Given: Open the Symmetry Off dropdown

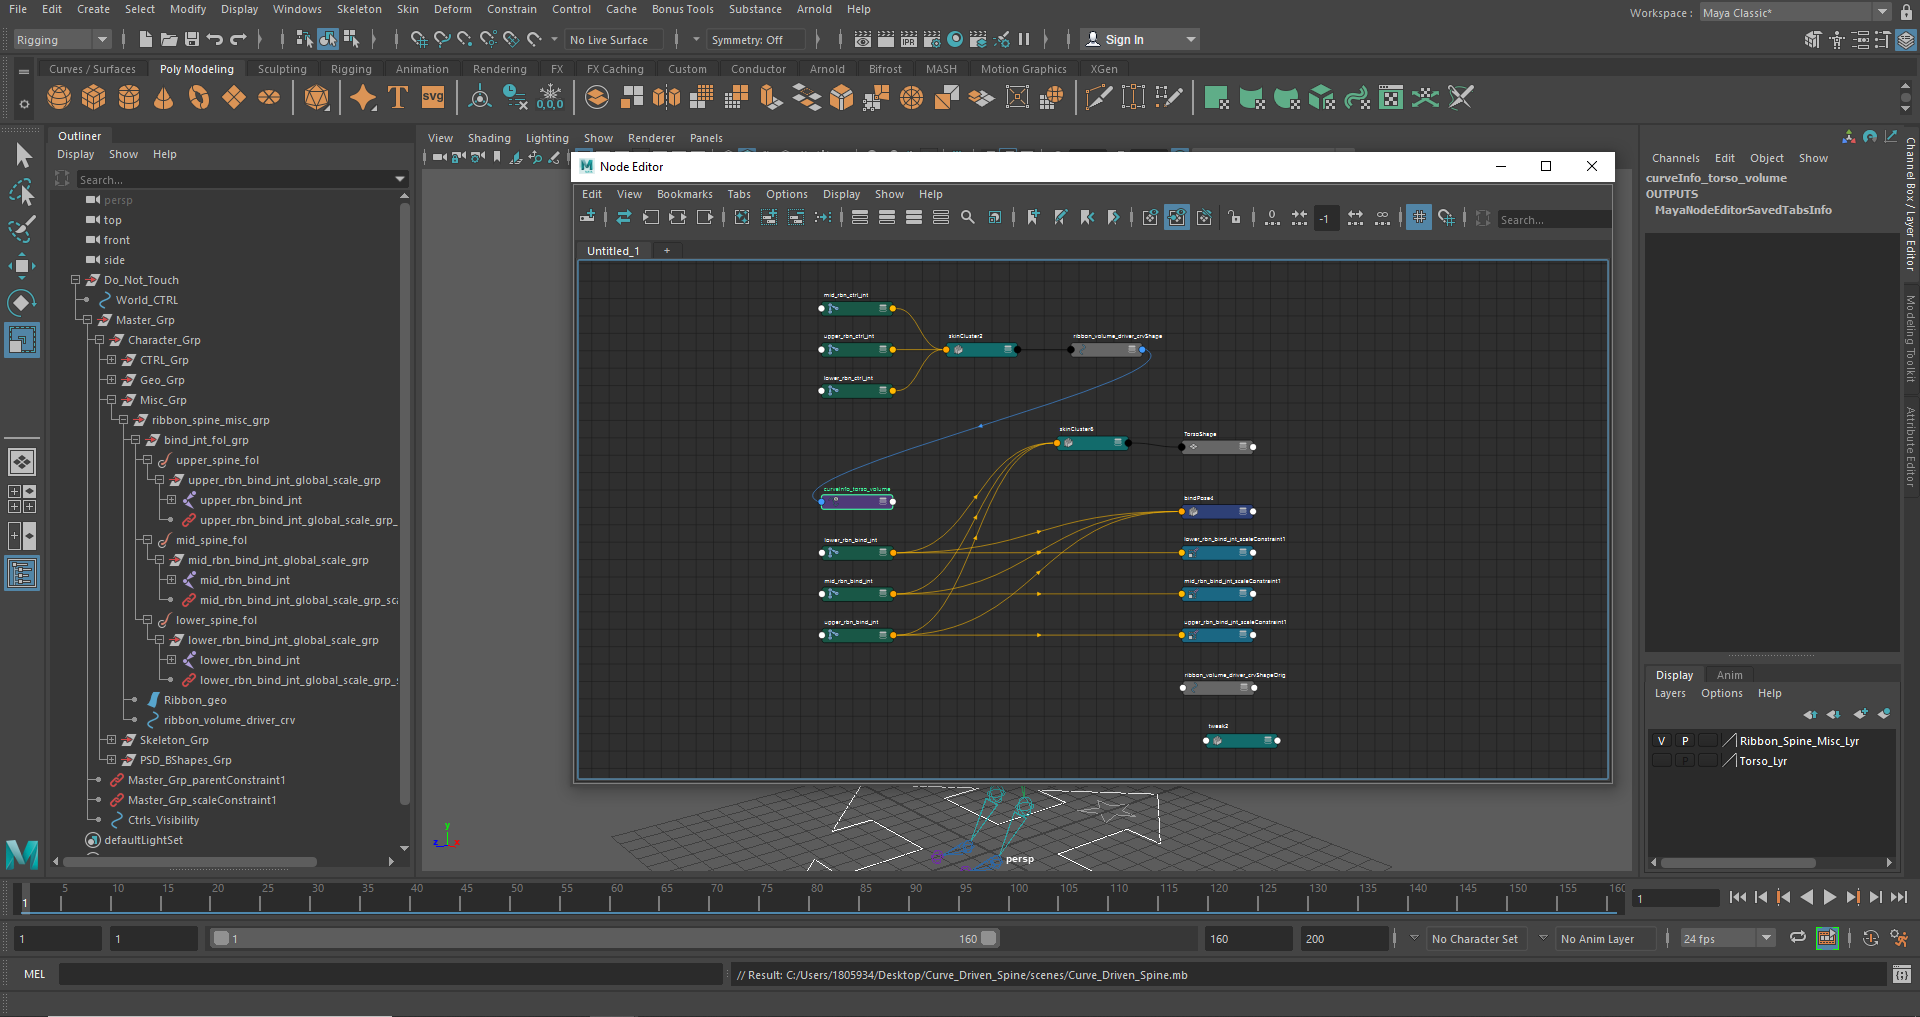Looking at the screenshot, I should coord(755,40).
